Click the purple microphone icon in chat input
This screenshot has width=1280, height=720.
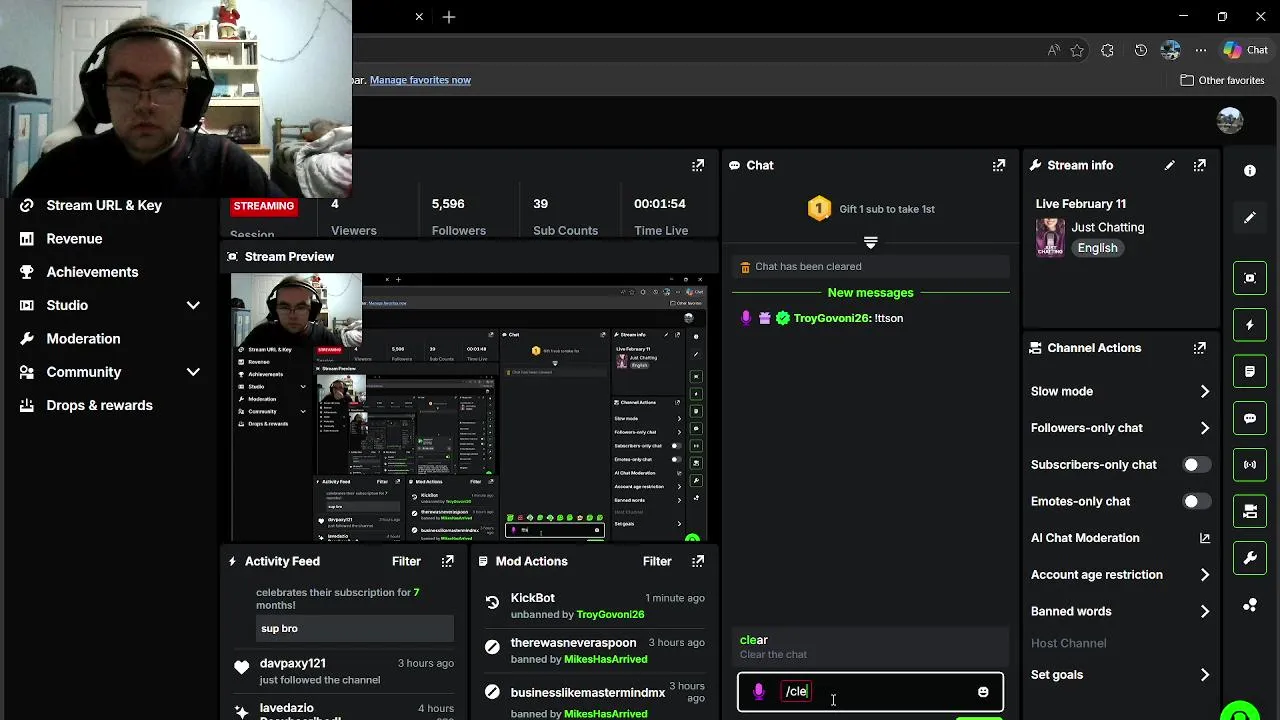click(759, 691)
